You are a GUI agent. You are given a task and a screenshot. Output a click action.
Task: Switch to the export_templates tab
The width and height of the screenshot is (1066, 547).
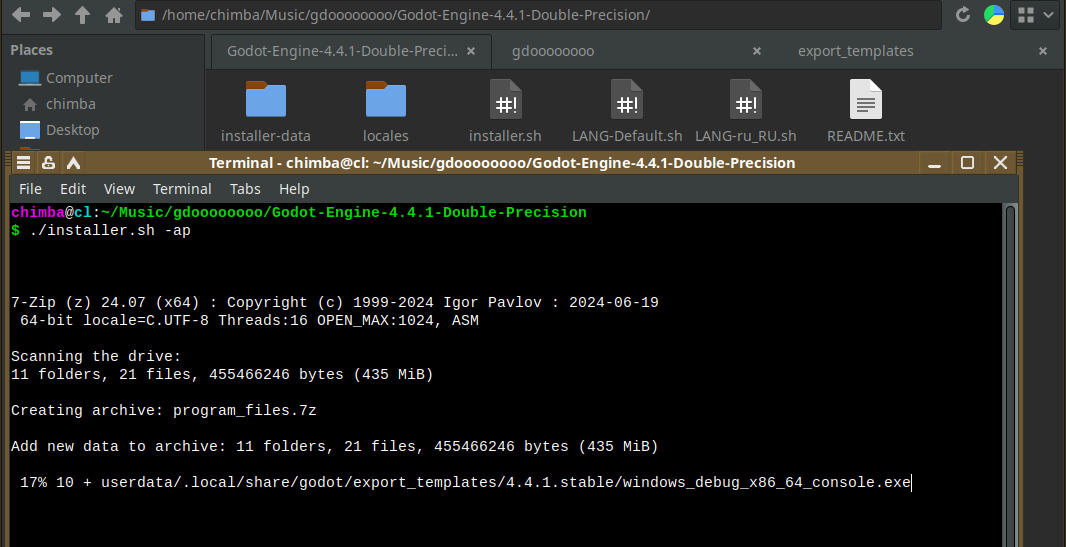(x=855, y=51)
